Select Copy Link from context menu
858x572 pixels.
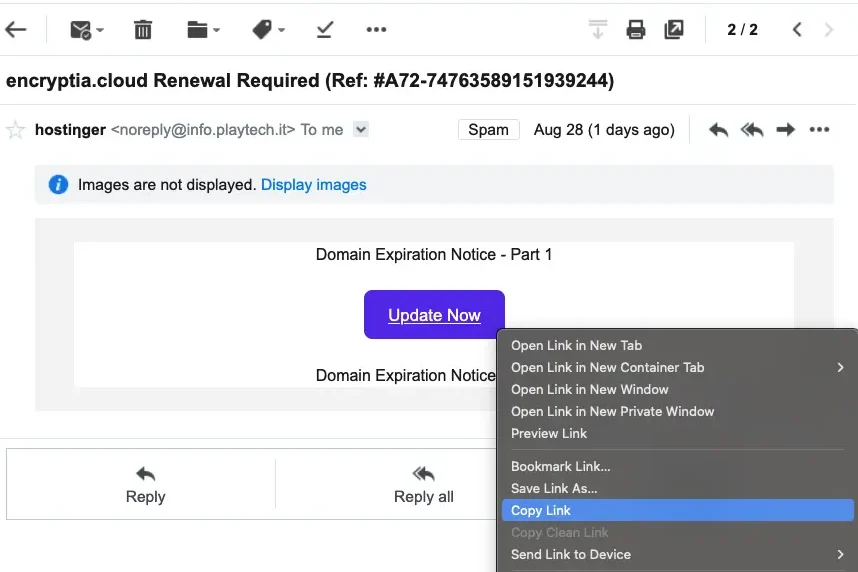pos(541,511)
